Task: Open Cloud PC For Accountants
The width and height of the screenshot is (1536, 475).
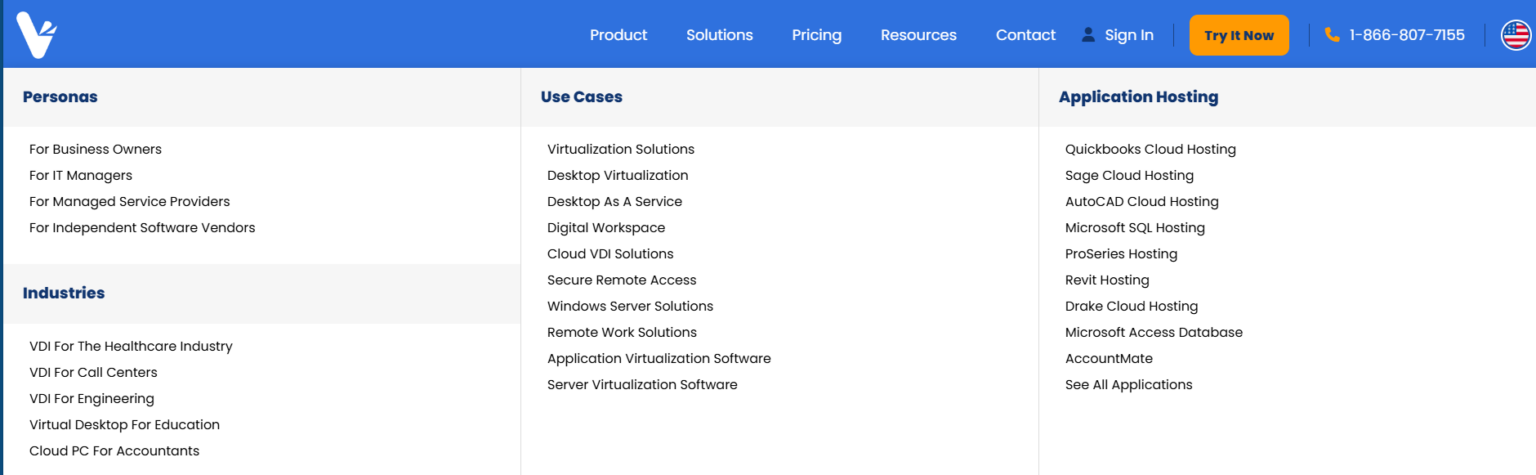Action: [114, 451]
